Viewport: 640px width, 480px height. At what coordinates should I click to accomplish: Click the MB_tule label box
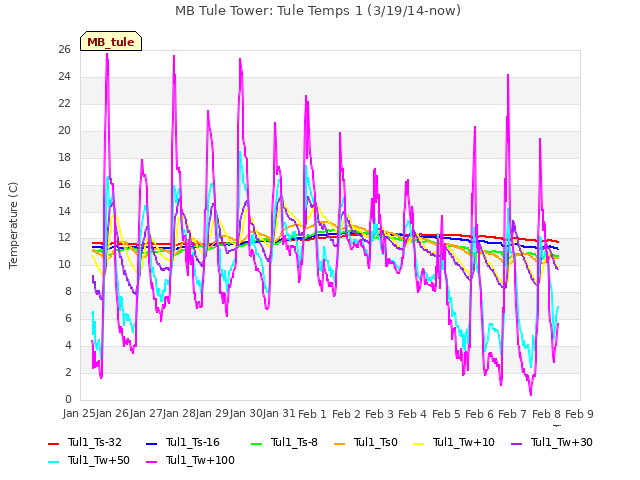pyautogui.click(x=111, y=41)
